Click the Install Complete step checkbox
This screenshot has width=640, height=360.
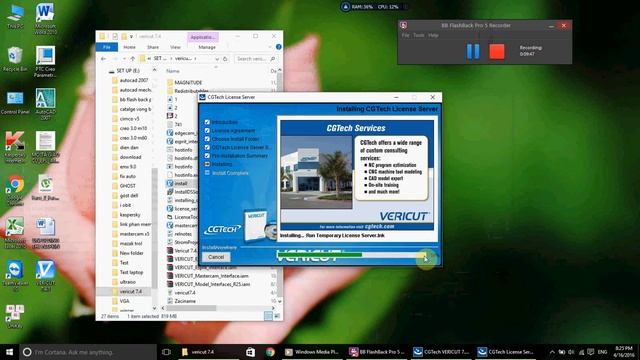click(x=207, y=173)
